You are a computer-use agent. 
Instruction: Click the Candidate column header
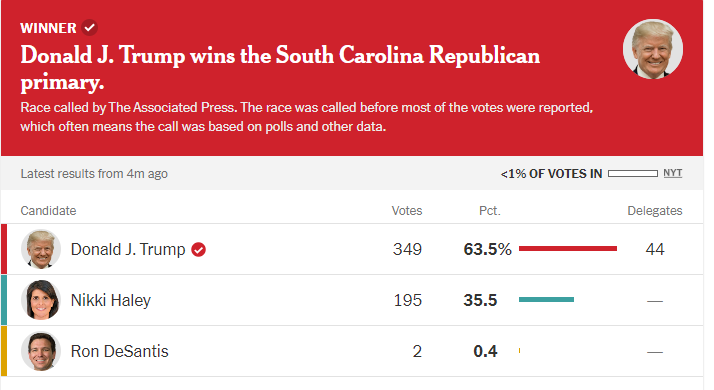pos(48,211)
